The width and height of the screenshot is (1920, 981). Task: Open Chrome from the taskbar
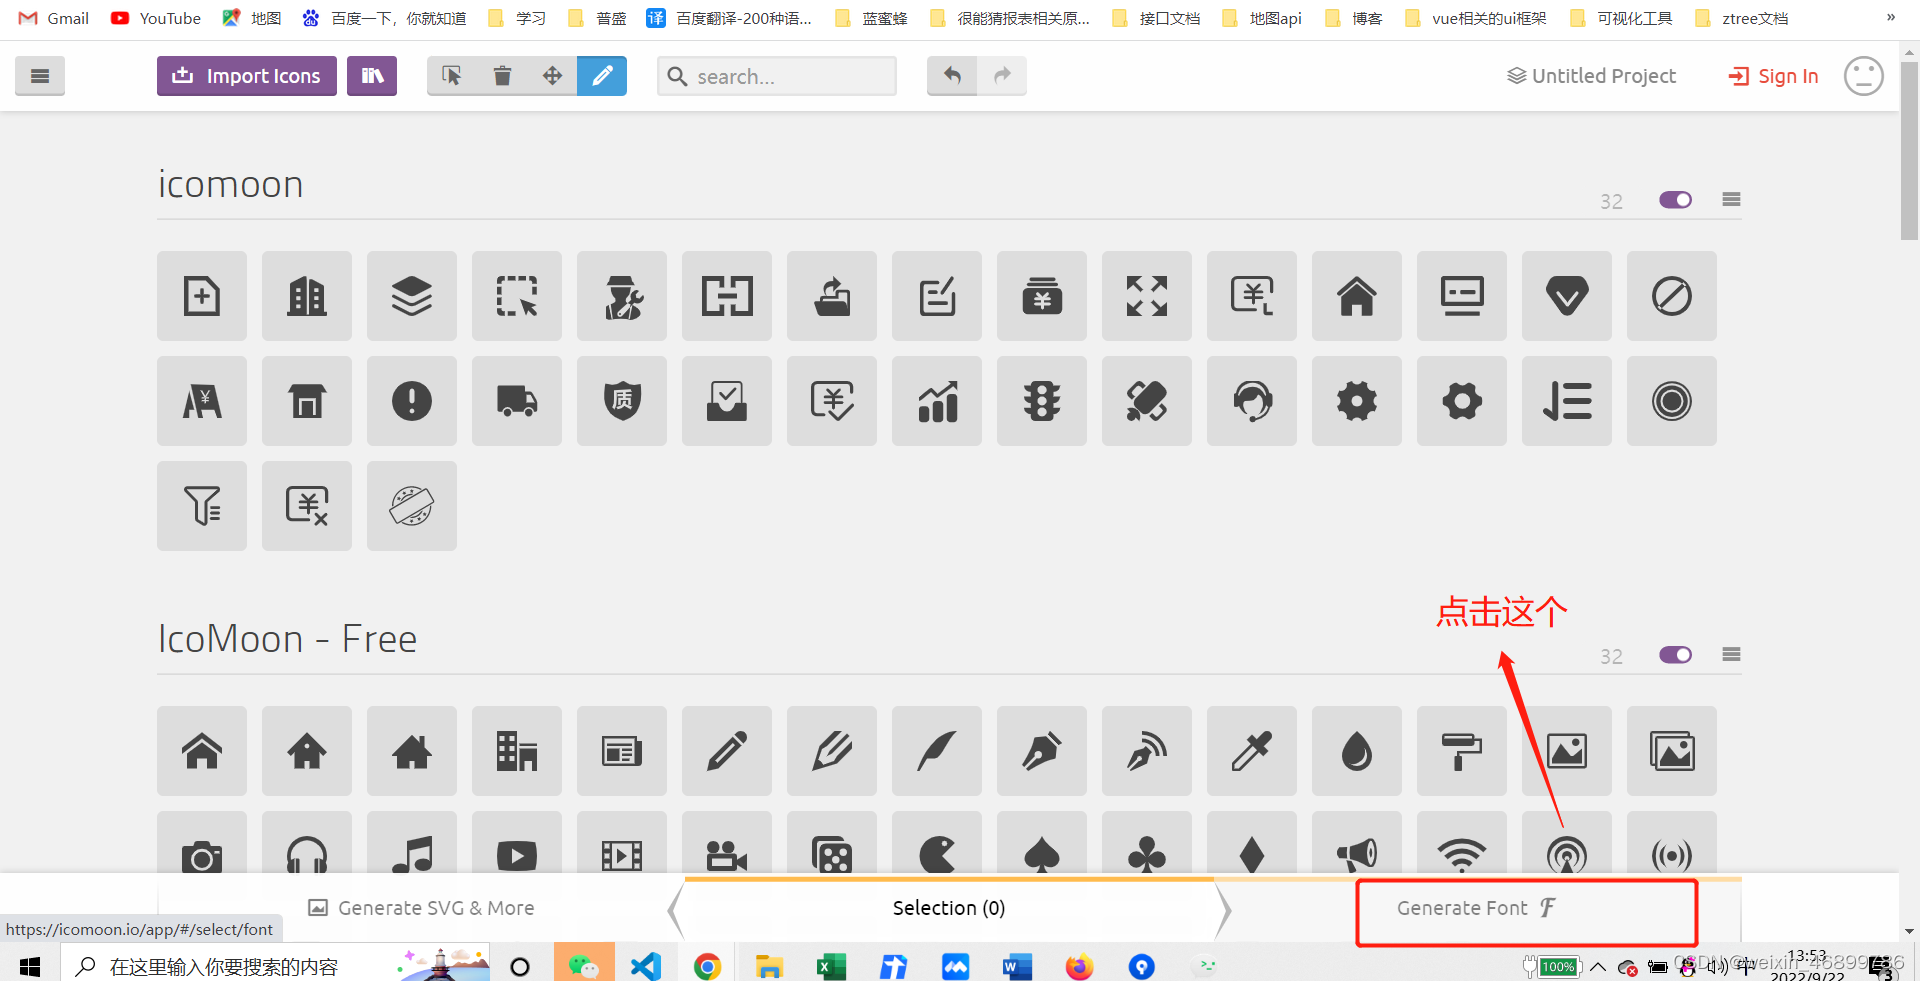coord(707,966)
